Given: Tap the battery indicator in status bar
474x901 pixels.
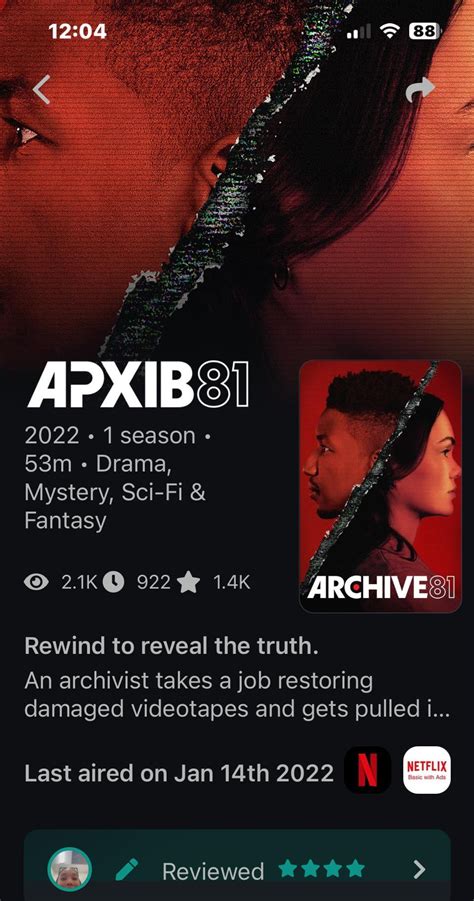Looking at the screenshot, I should (425, 31).
